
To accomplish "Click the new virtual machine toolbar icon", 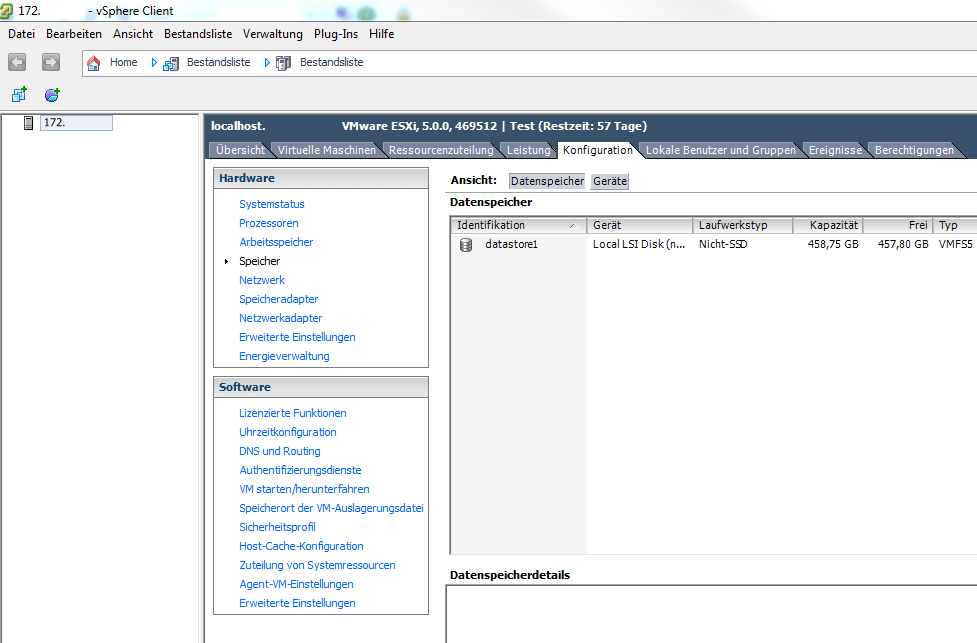I will pyautogui.click(x=19, y=95).
